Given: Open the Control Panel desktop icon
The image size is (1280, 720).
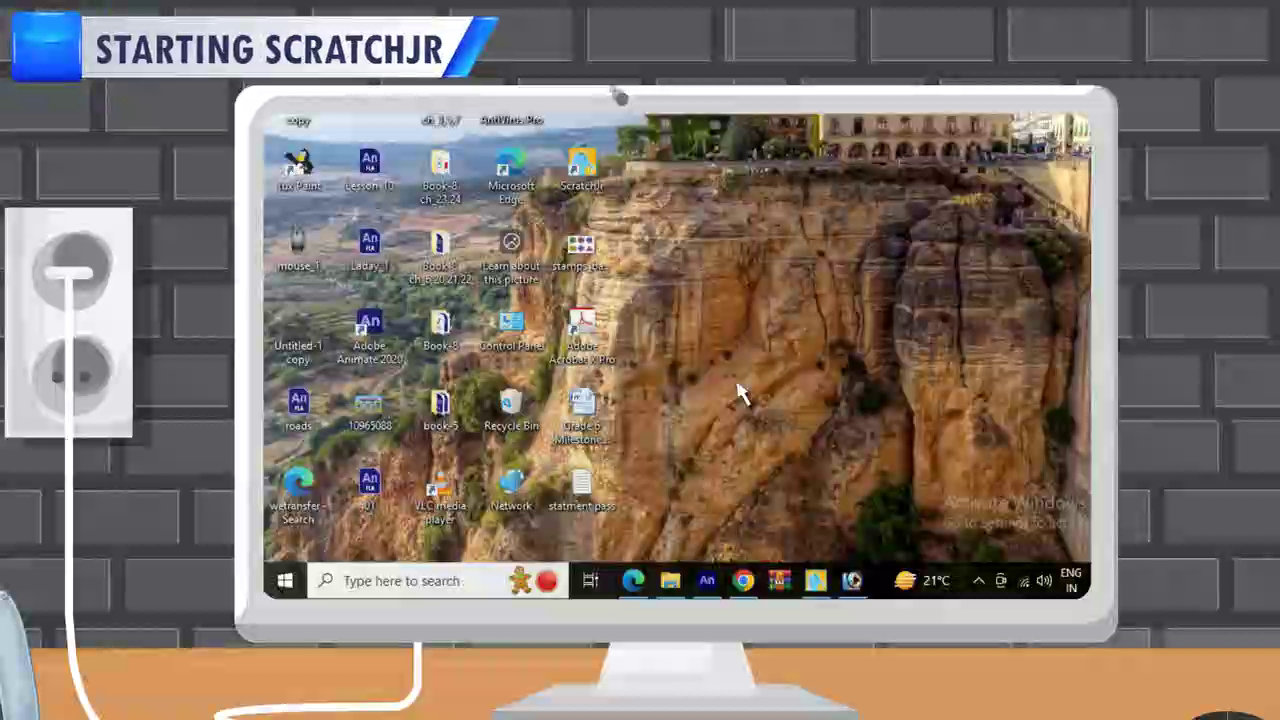Looking at the screenshot, I should pyautogui.click(x=511, y=326).
